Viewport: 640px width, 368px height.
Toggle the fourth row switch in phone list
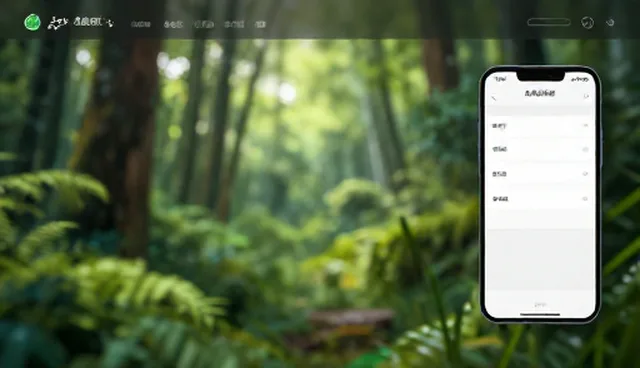click(x=585, y=199)
